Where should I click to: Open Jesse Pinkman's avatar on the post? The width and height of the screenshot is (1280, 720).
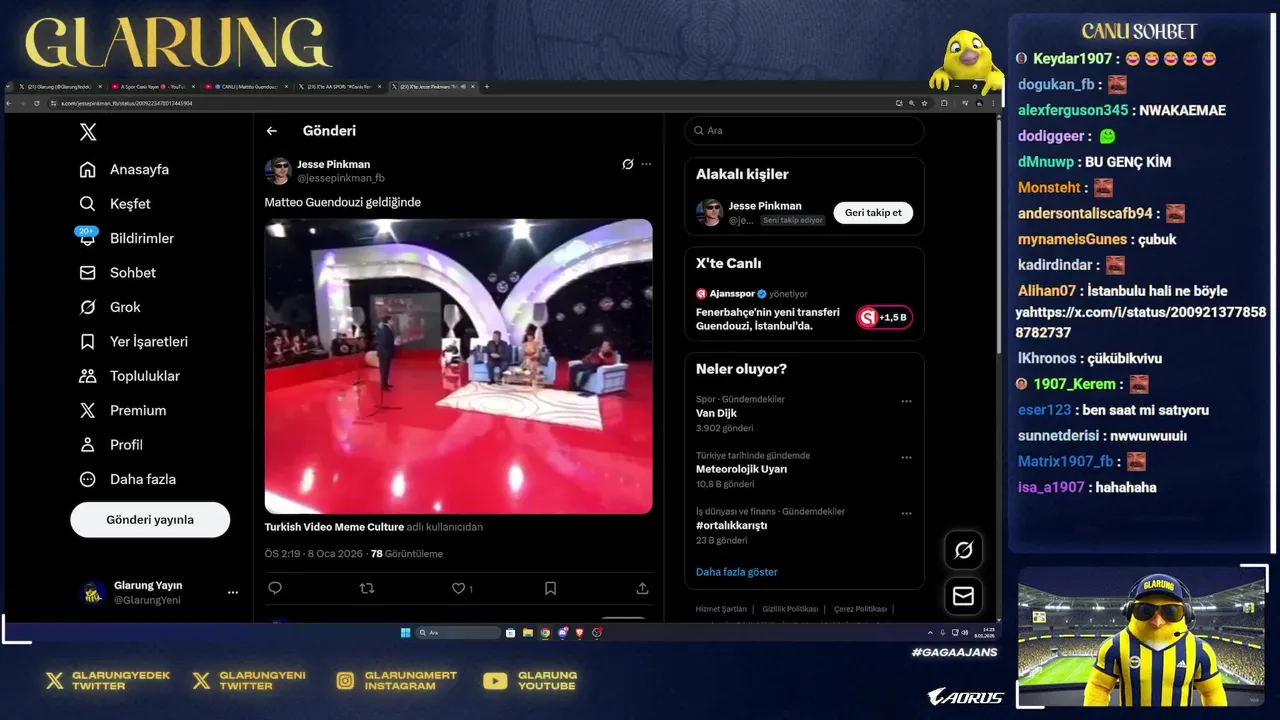(278, 171)
